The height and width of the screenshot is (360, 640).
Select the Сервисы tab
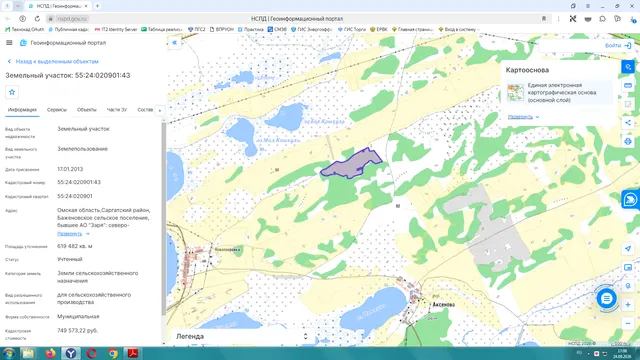click(57, 110)
